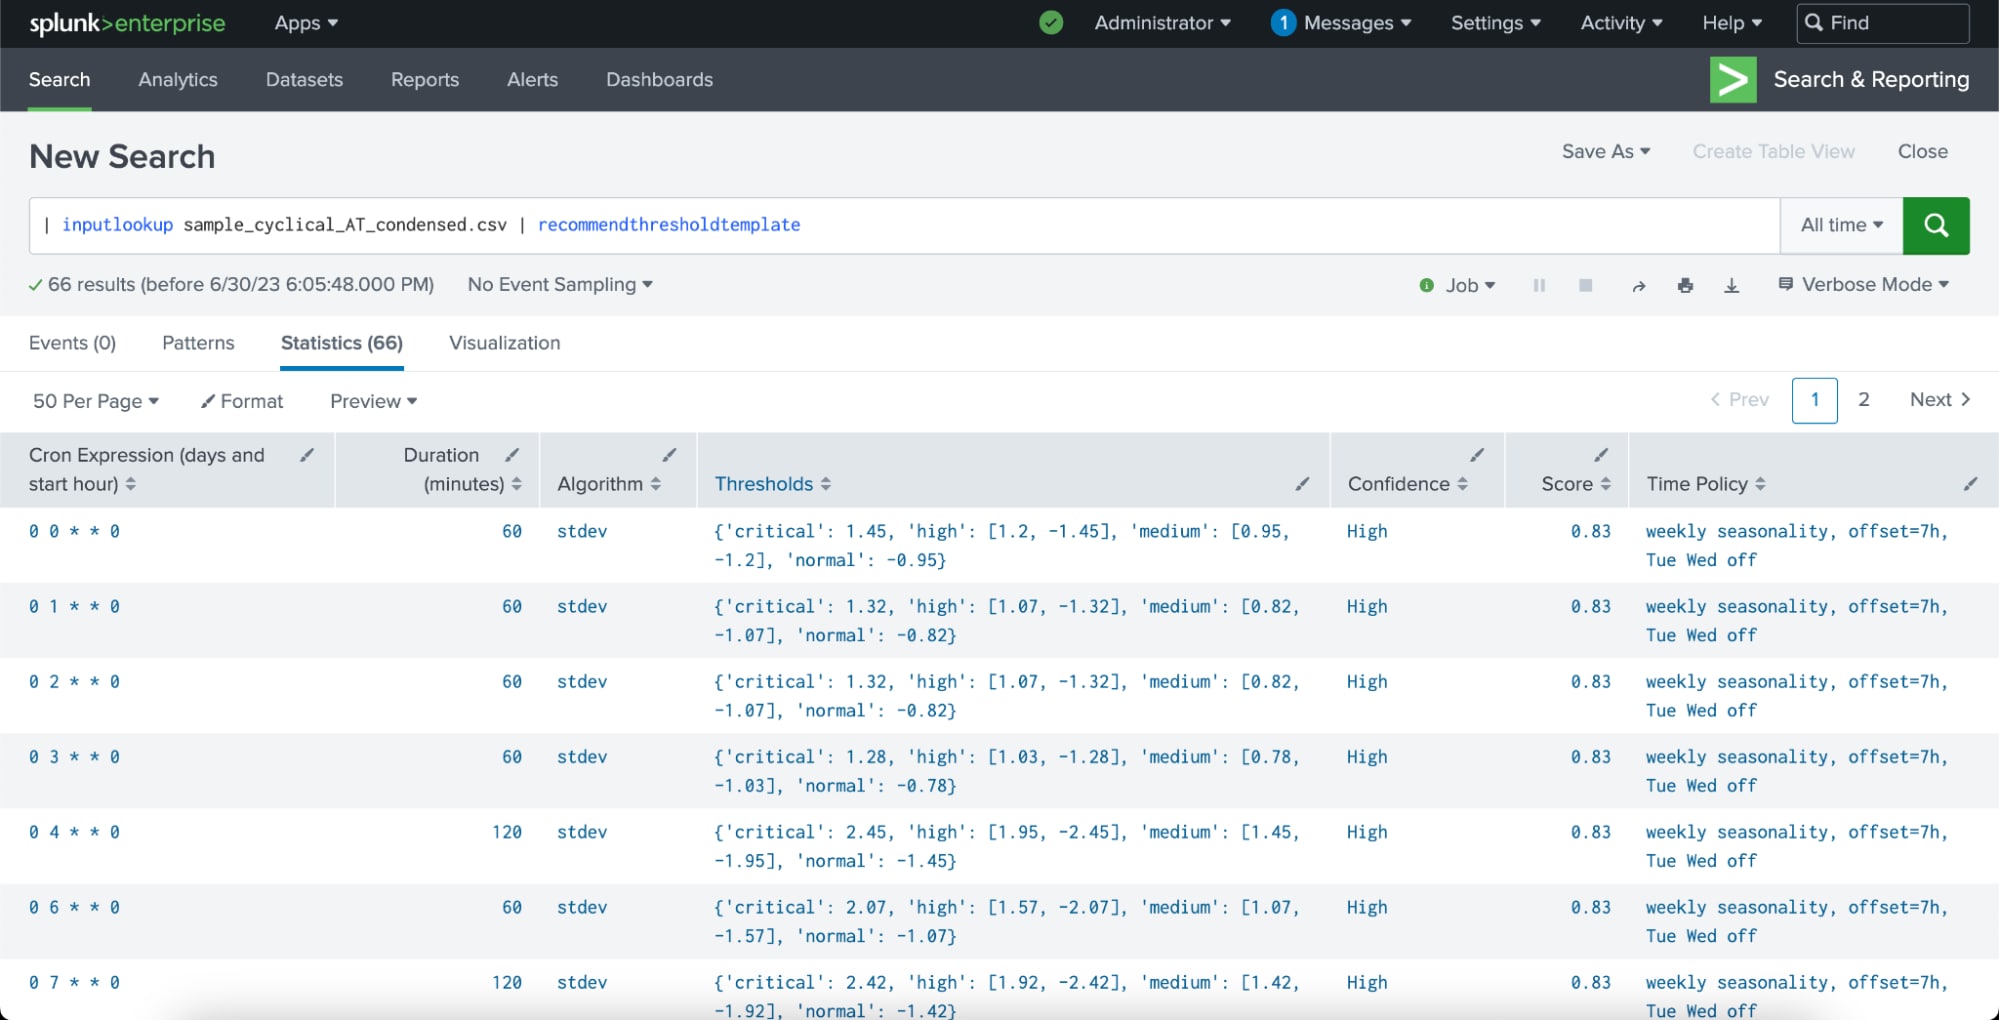Open the Reports nav tab

pos(425,79)
